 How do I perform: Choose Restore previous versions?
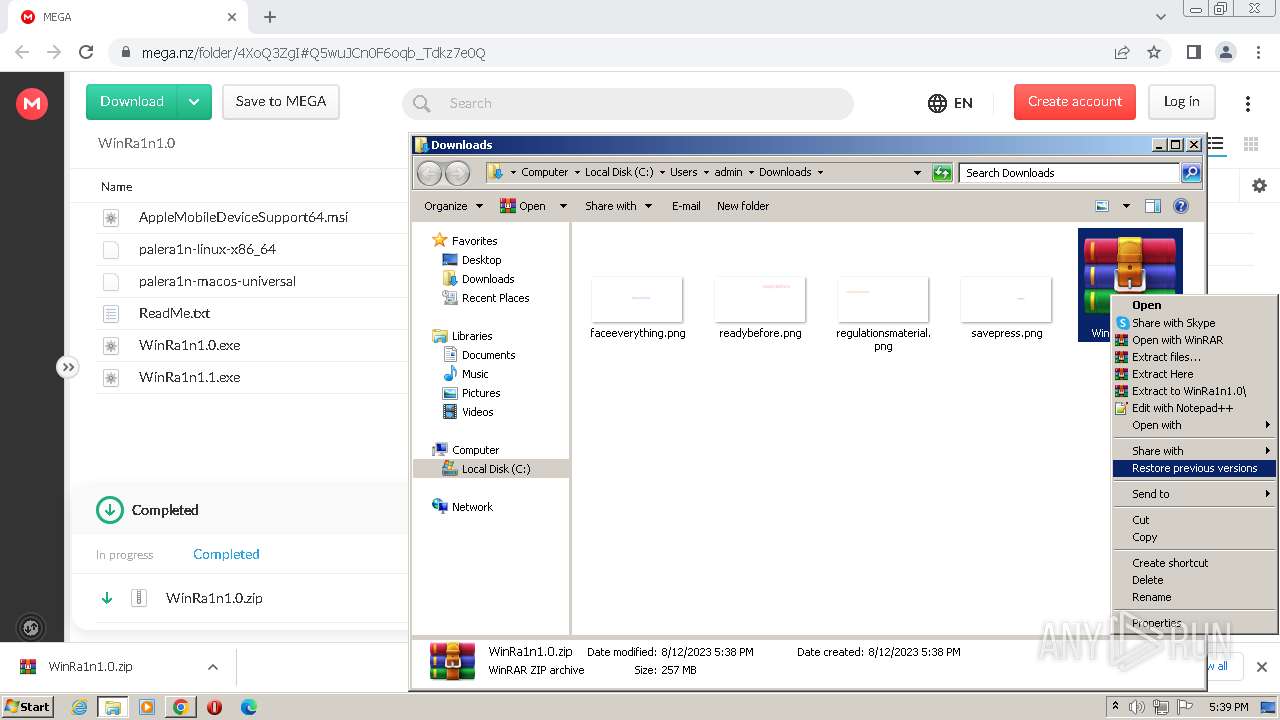coord(1194,468)
